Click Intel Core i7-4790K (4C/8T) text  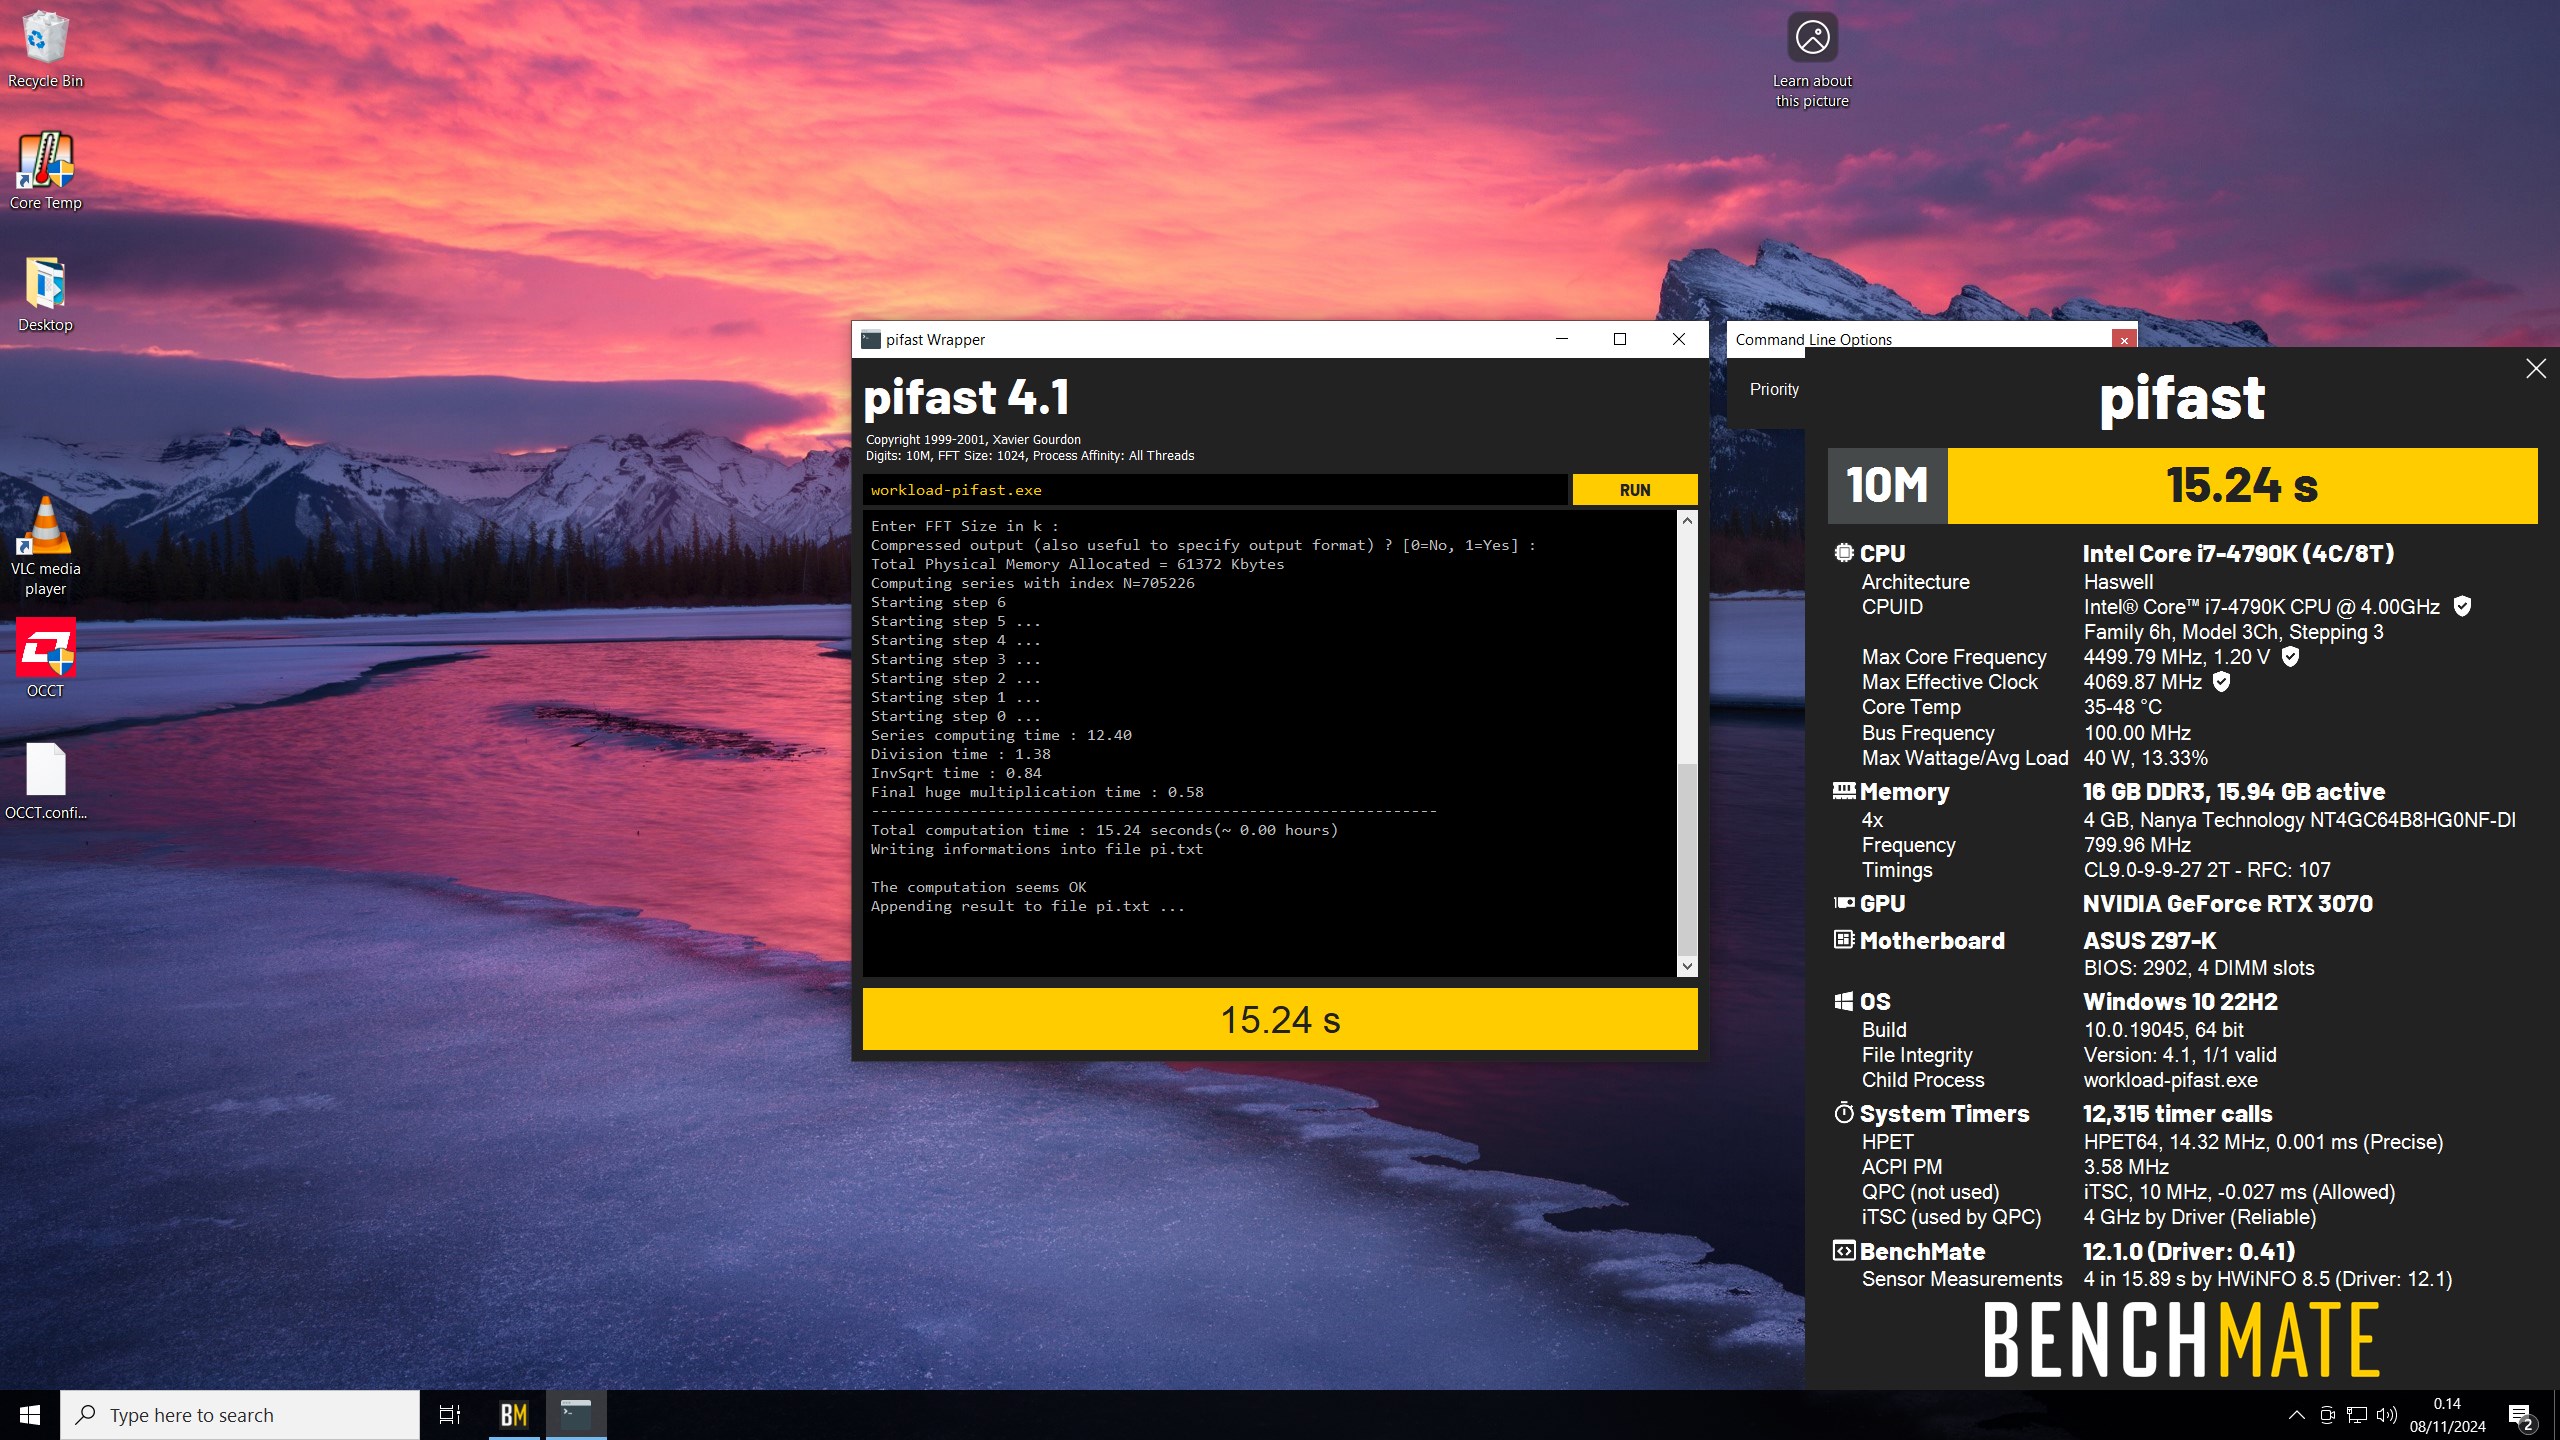[2238, 553]
